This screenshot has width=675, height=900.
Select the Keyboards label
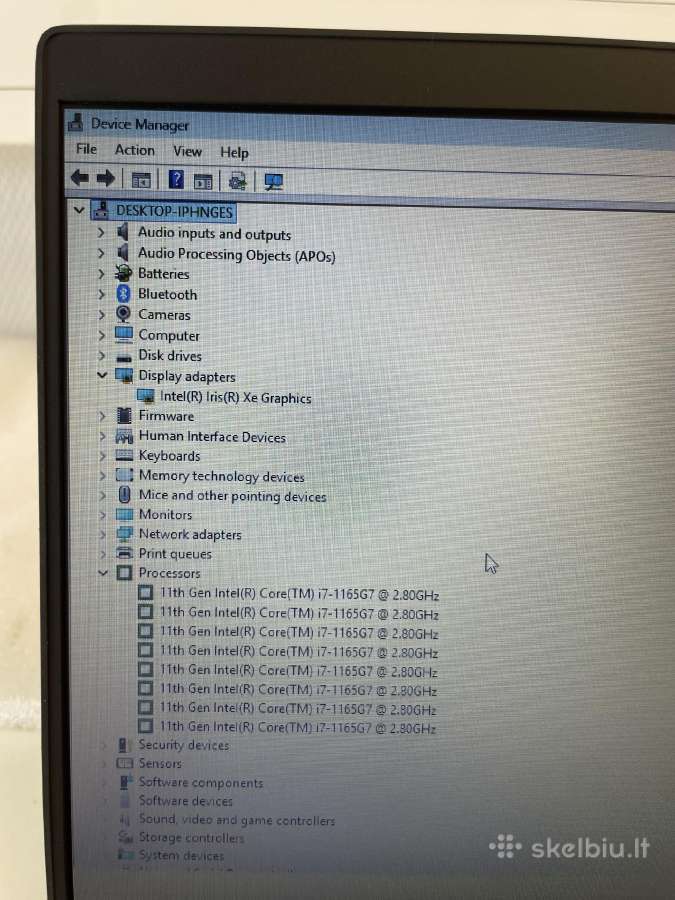point(169,456)
